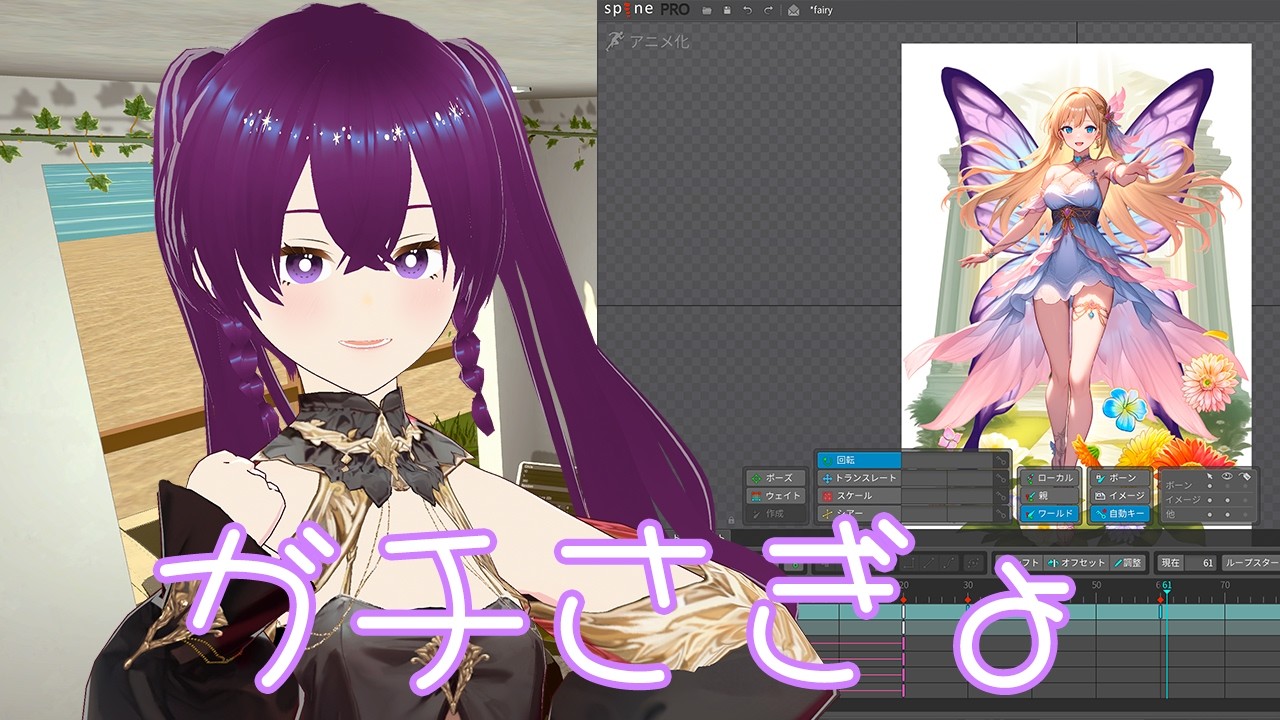The width and height of the screenshot is (1280, 720).
Task: Click the save project disk icon
Action: click(x=727, y=10)
